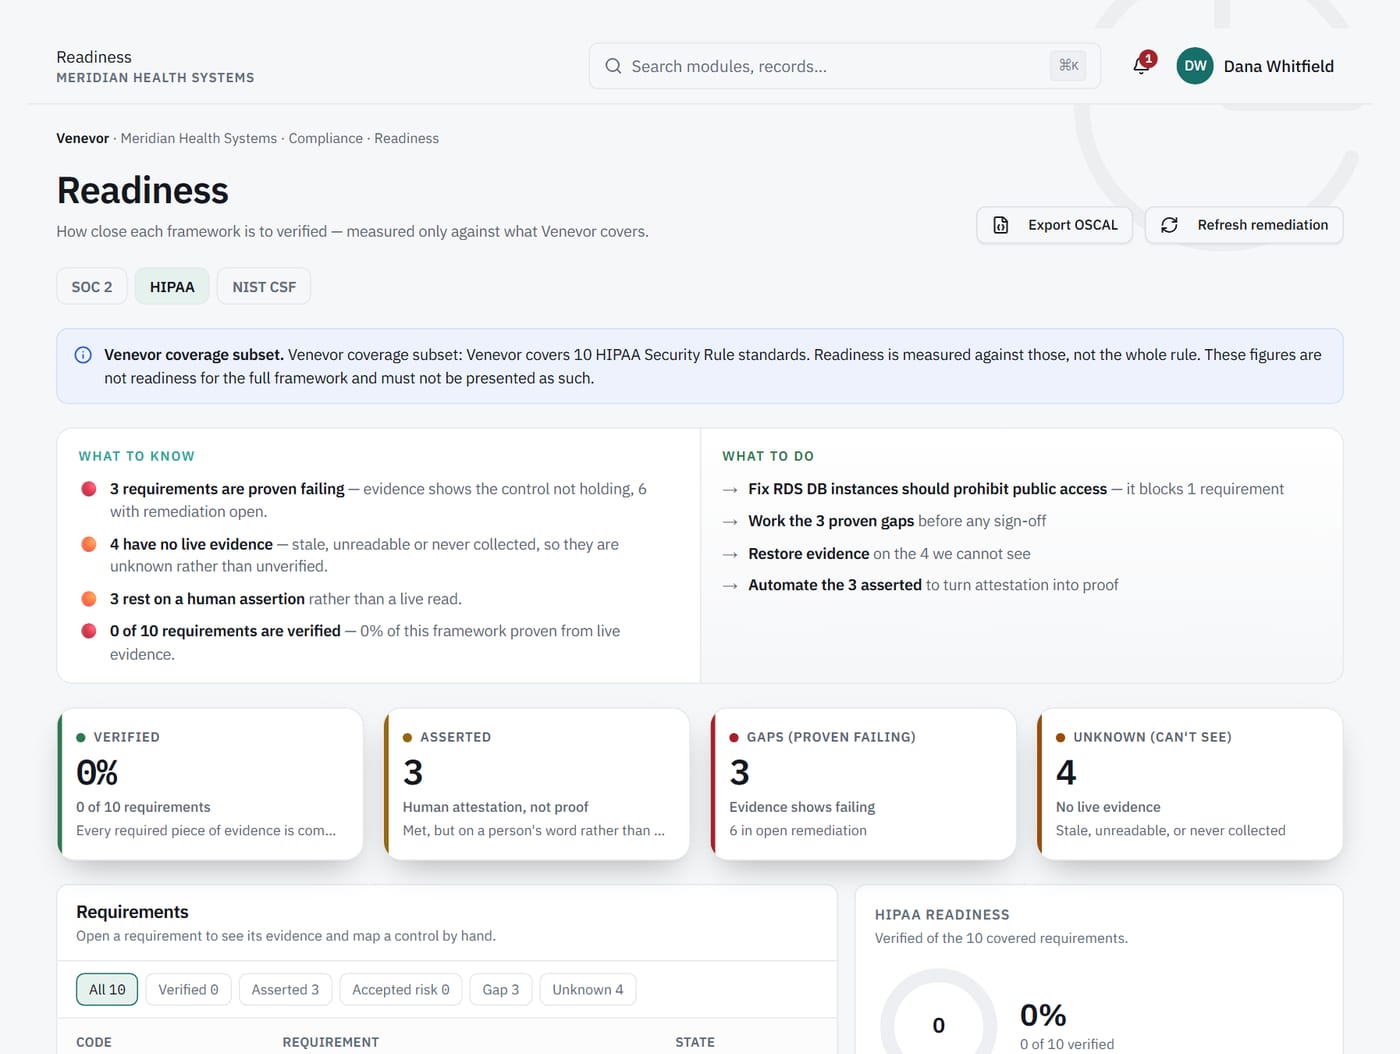The height and width of the screenshot is (1054, 1400).
Task: Click the Venevor breadcrumb link
Action: pyautogui.click(x=82, y=138)
